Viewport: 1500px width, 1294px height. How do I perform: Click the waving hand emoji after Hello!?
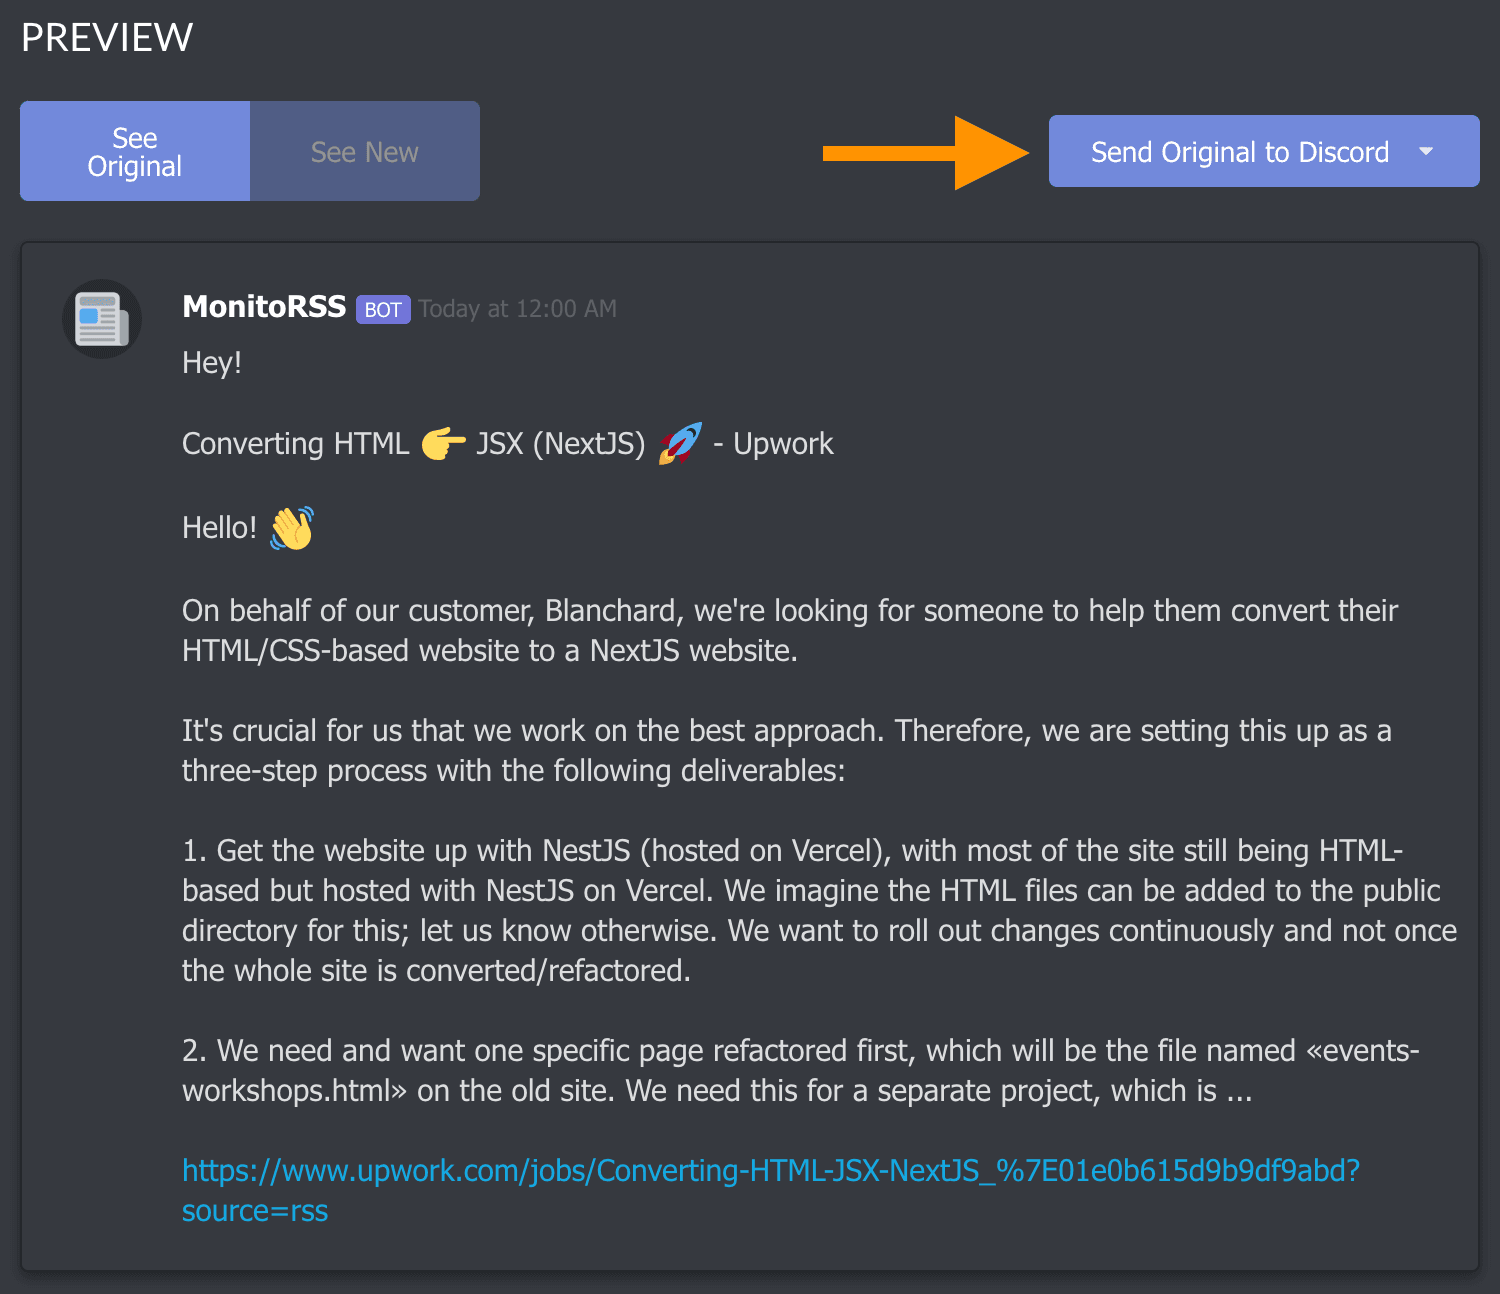pyautogui.click(x=292, y=527)
